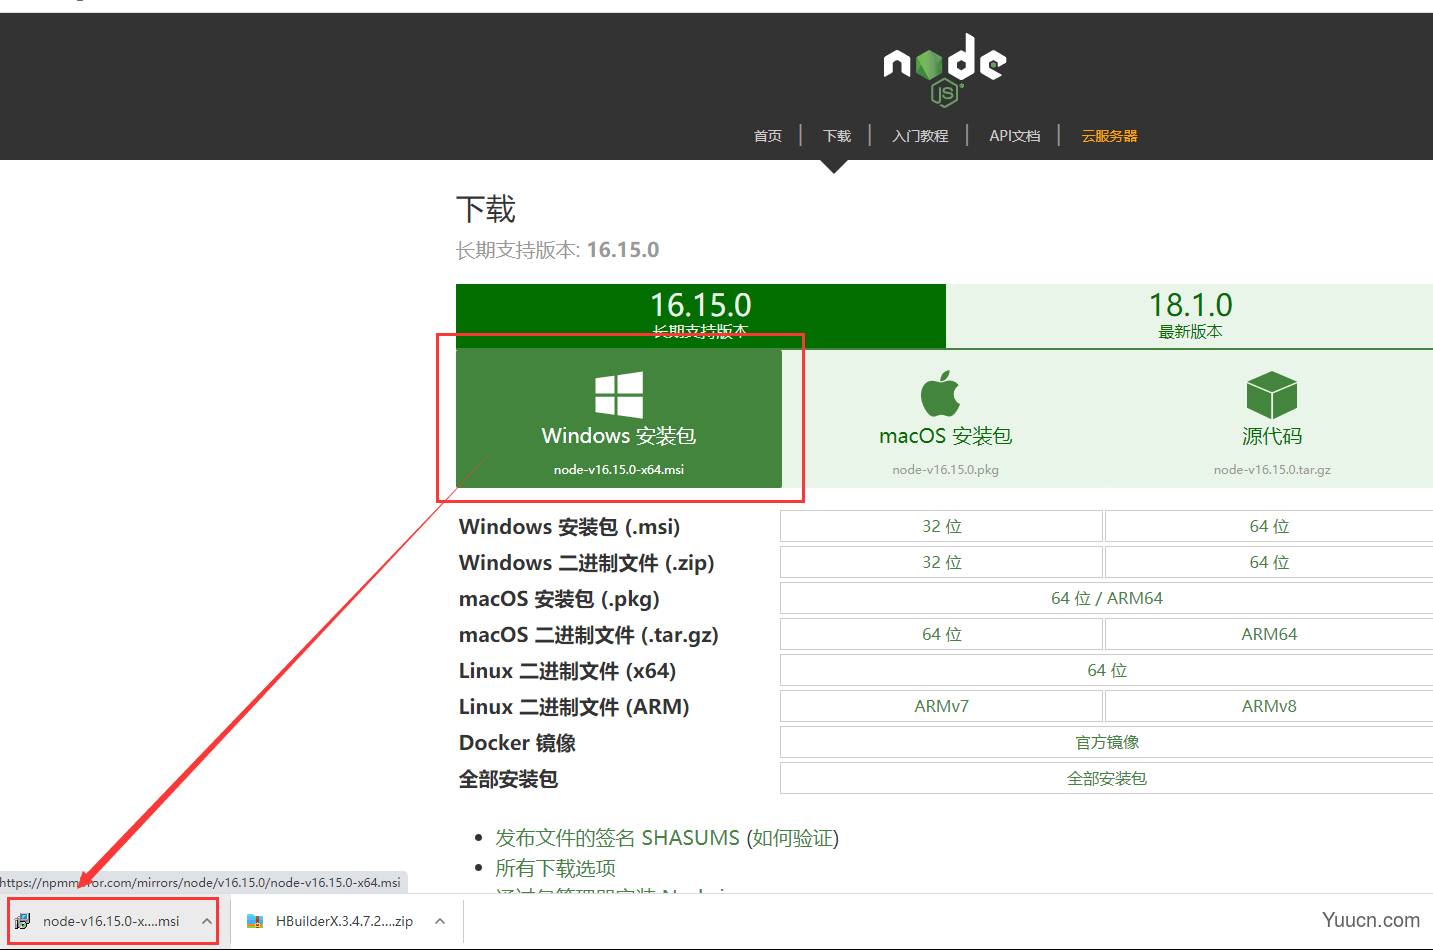Choose 64 位 for Windows 安装包 (.msi)

(1269, 526)
